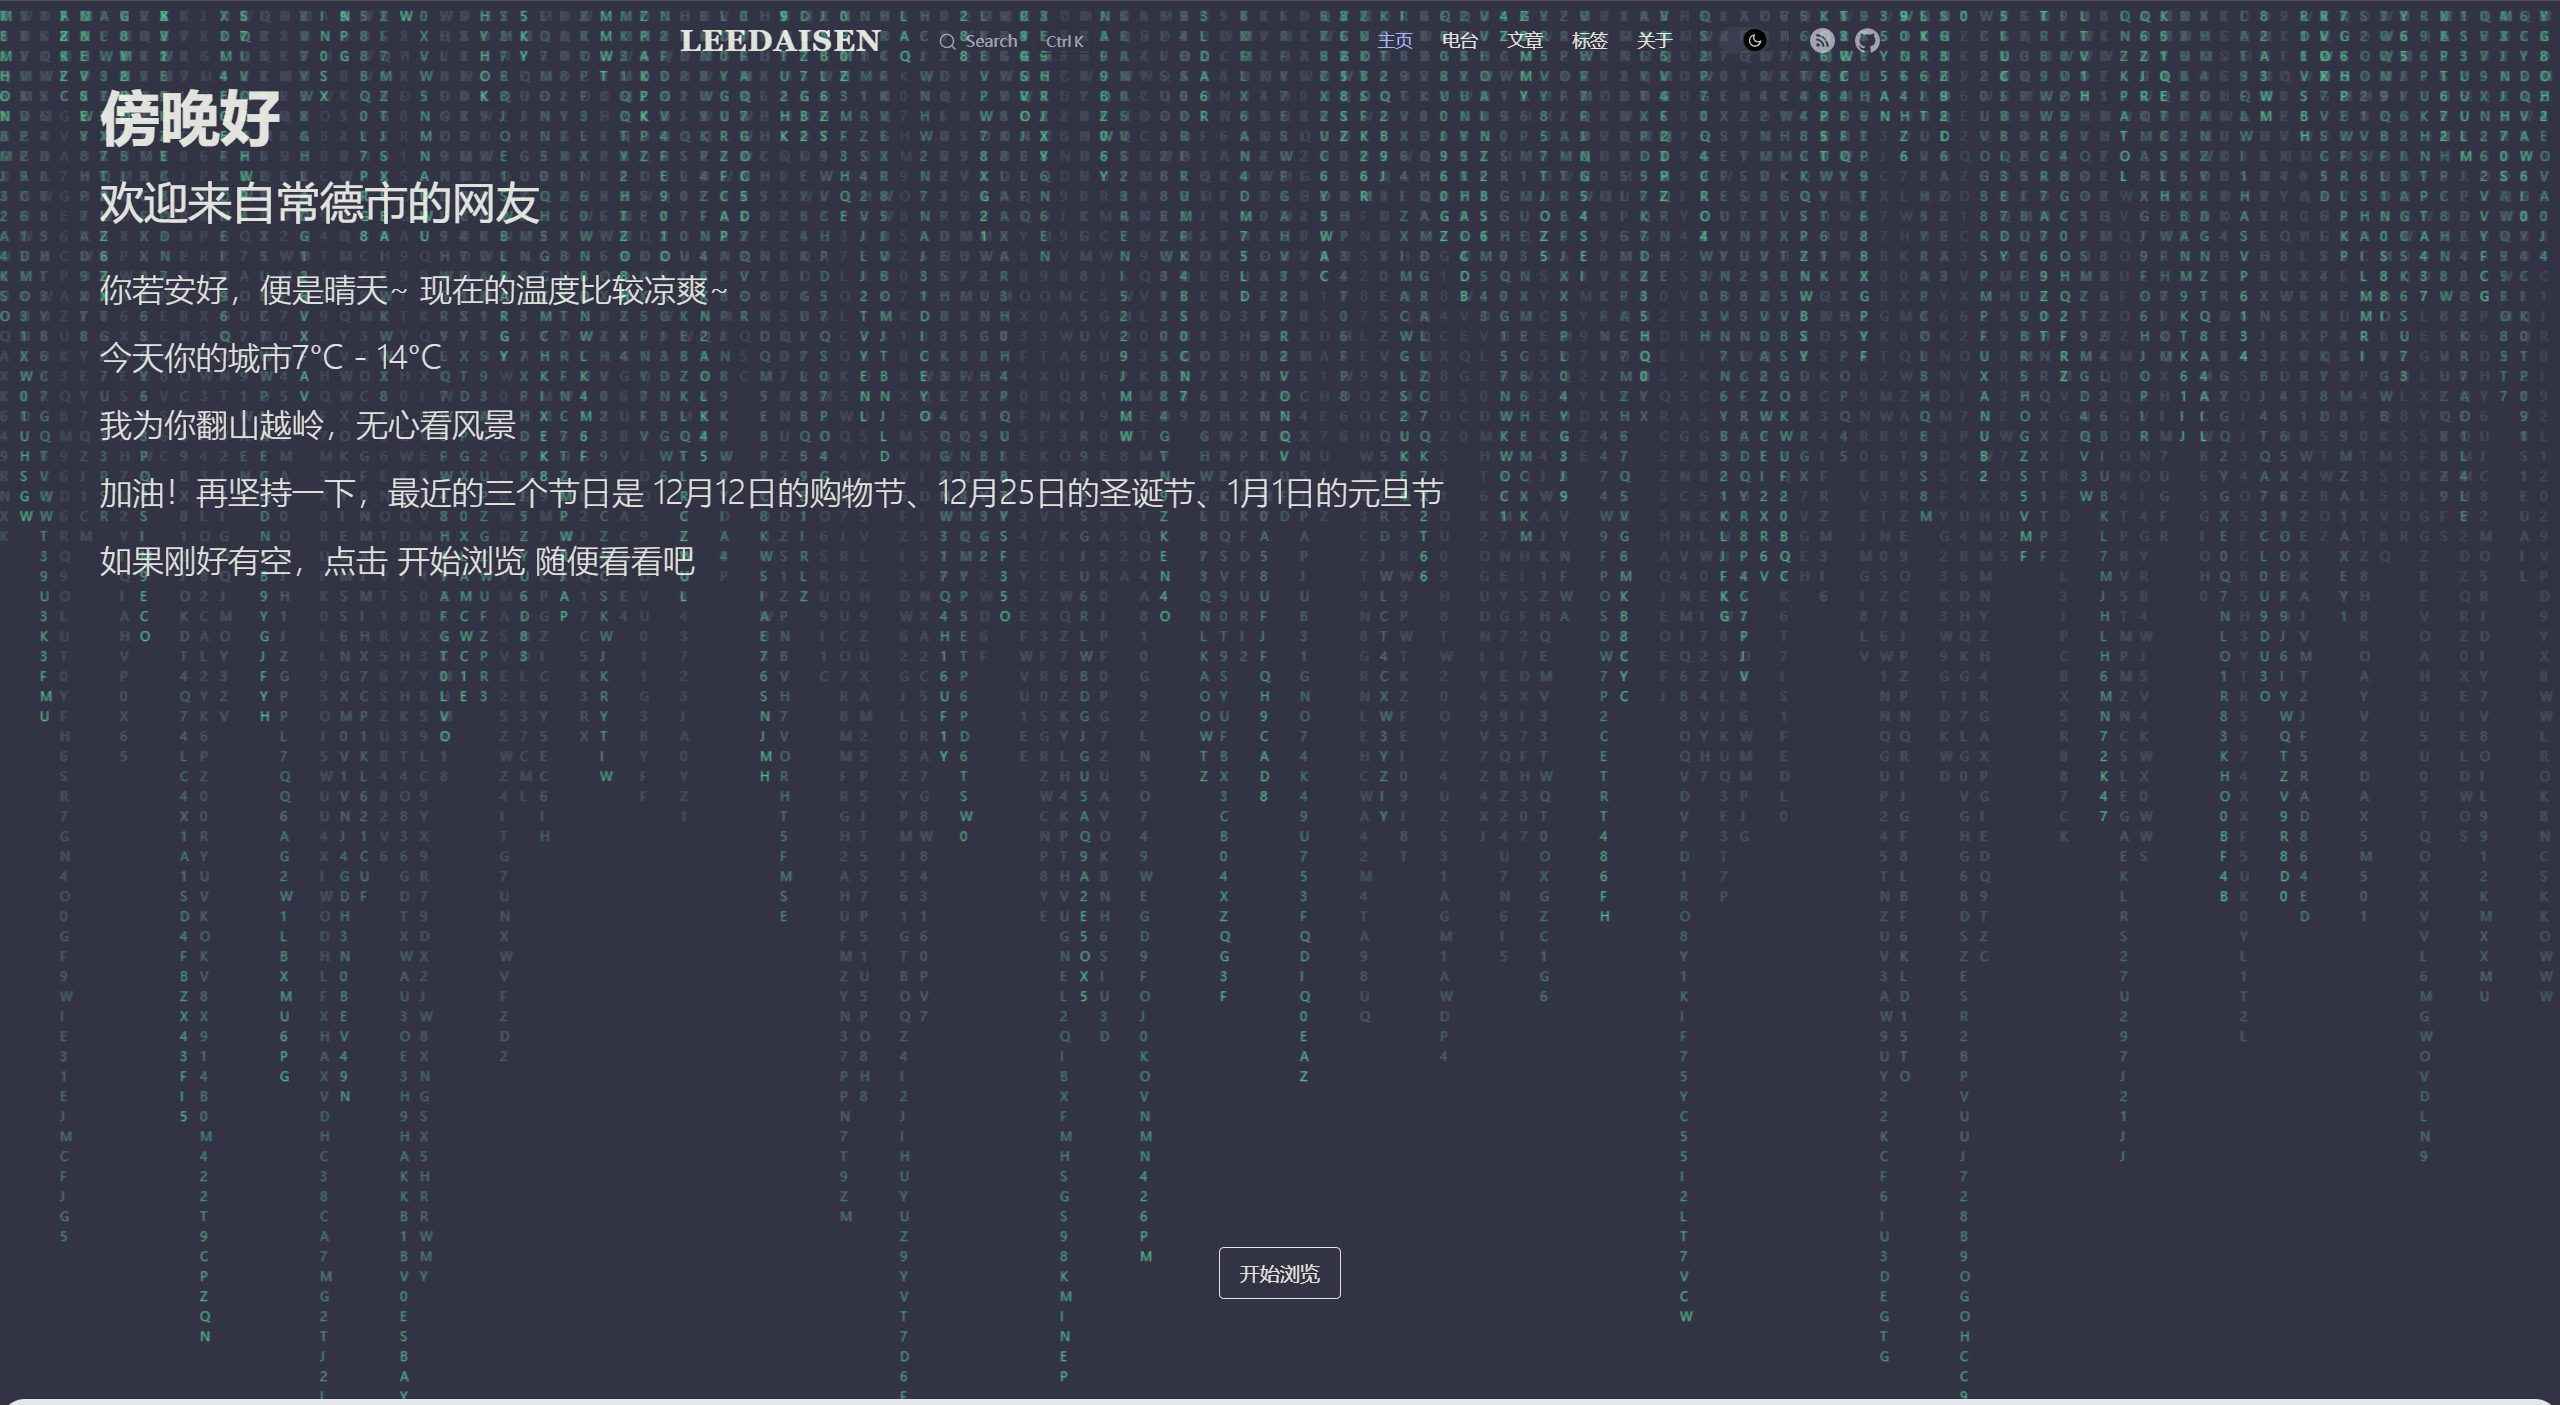Image resolution: width=2560 pixels, height=1405 pixels.
Task: Open the 电台 nav item
Action: click(x=1459, y=40)
